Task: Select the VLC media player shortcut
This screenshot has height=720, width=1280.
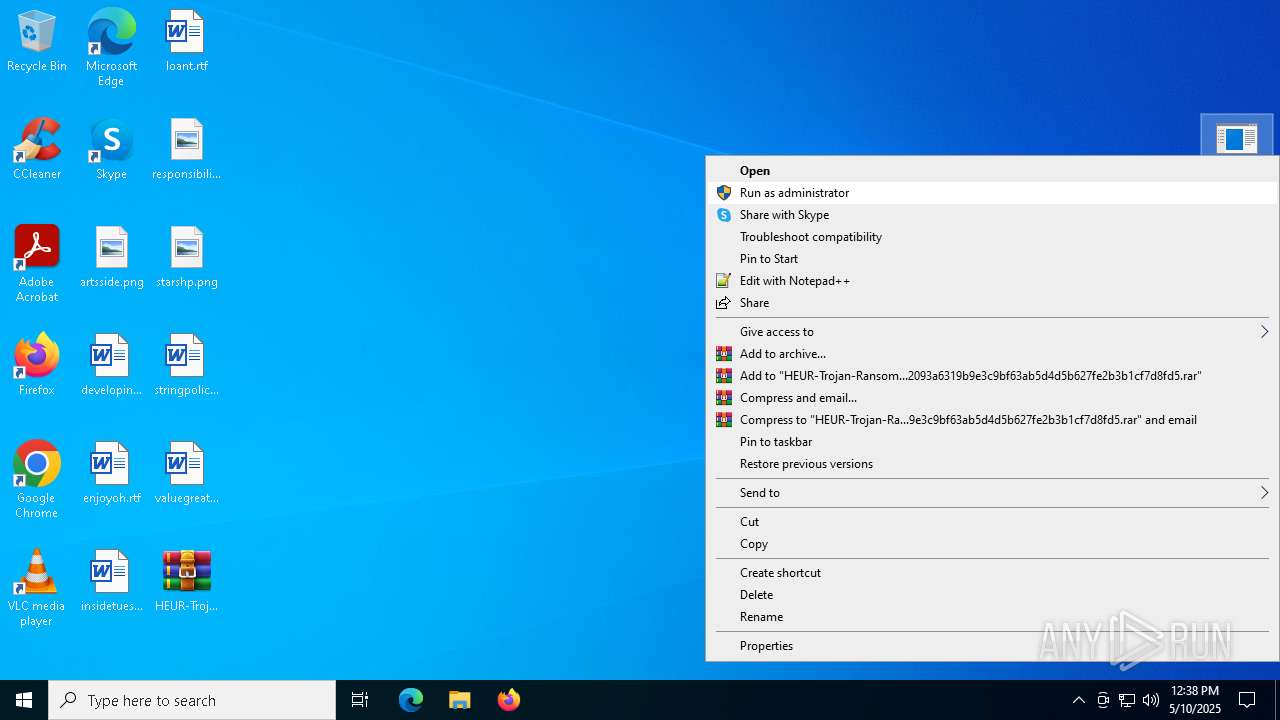Action: point(37,587)
